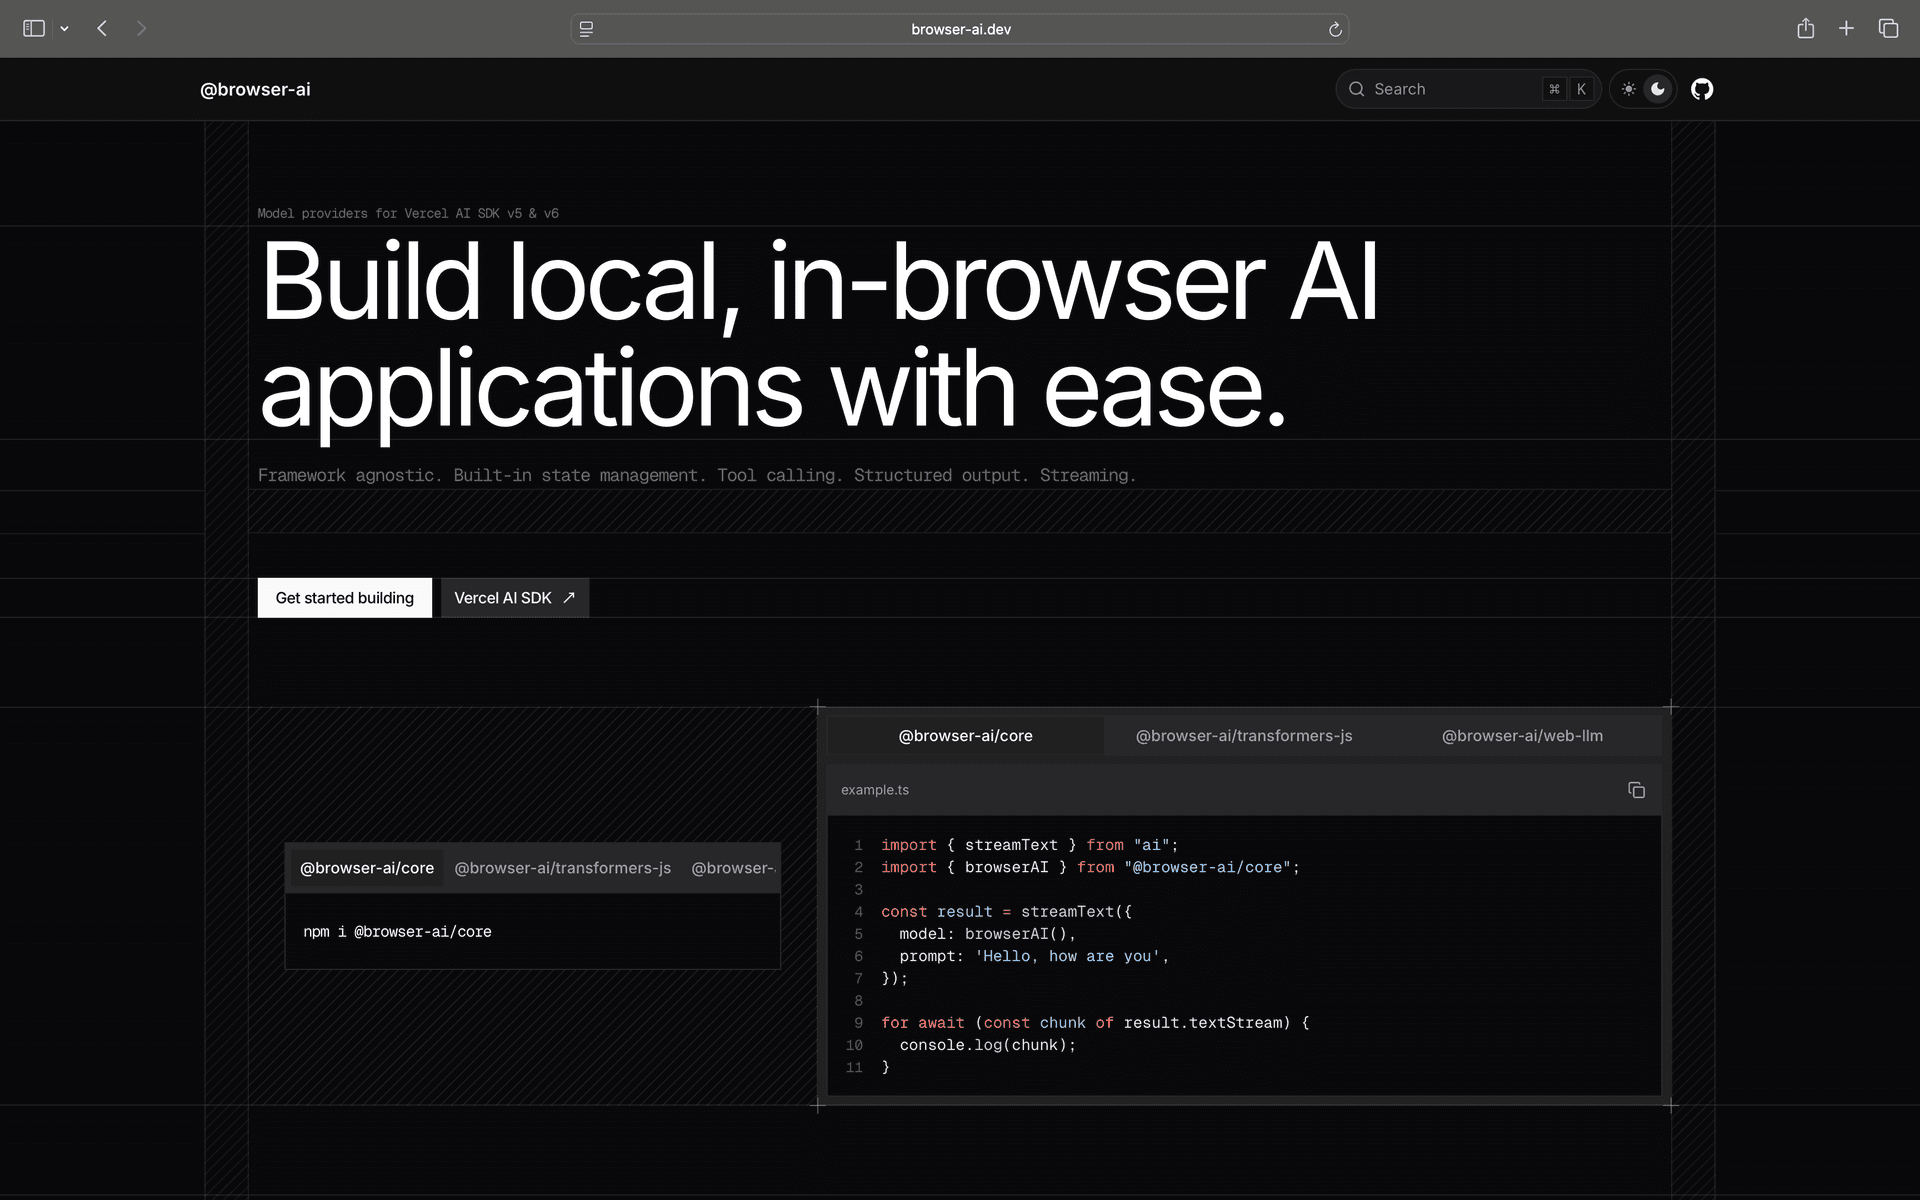Click the Safari sidebar toggle icon
The image size is (1920, 1200).
click(34, 29)
